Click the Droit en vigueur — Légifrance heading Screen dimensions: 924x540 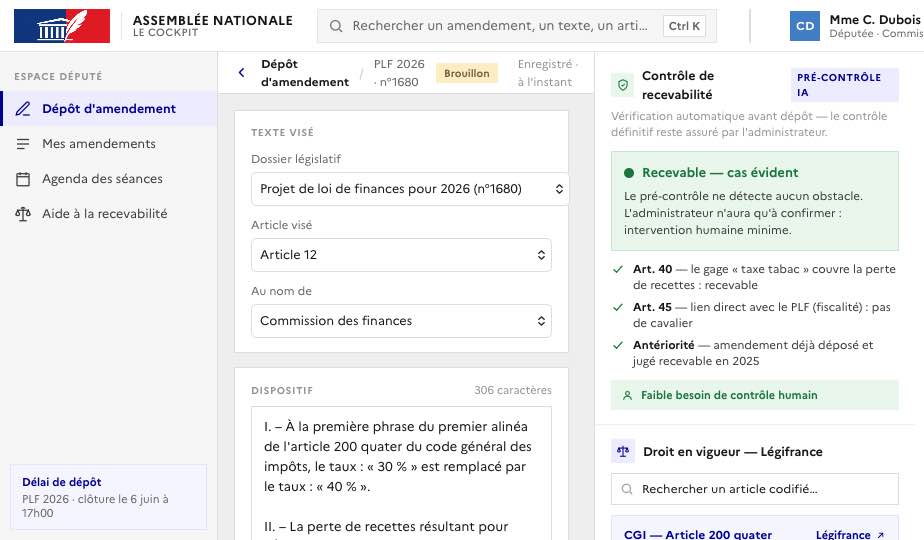[732, 452]
